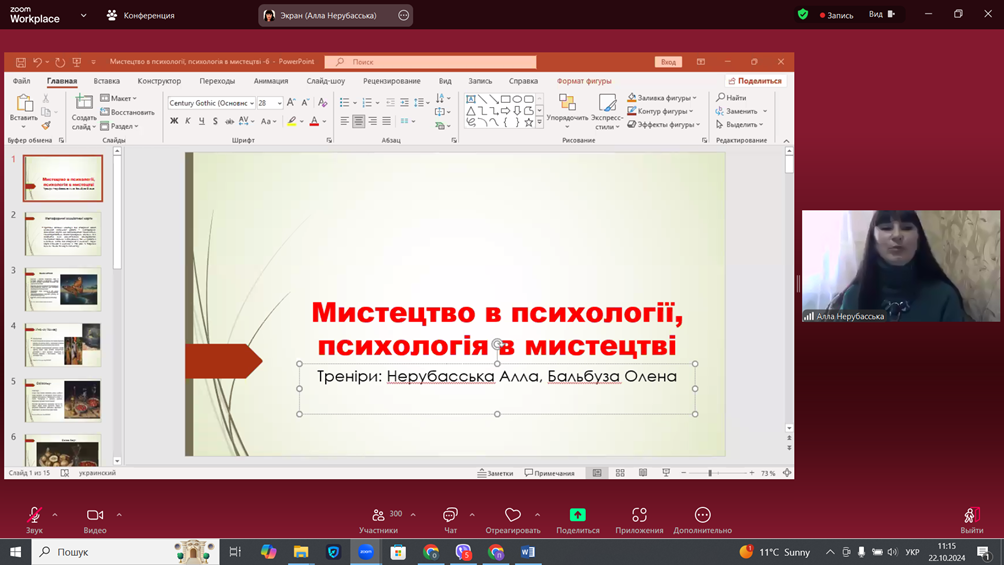
Task: Open the Приложения apps icon
Action: click(x=639, y=515)
